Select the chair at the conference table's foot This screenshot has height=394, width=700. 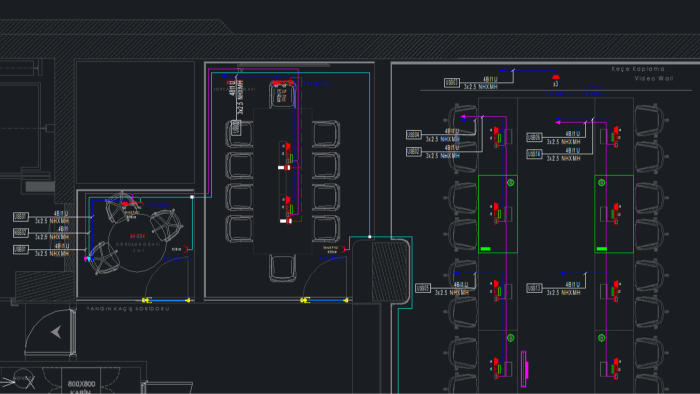point(282,267)
